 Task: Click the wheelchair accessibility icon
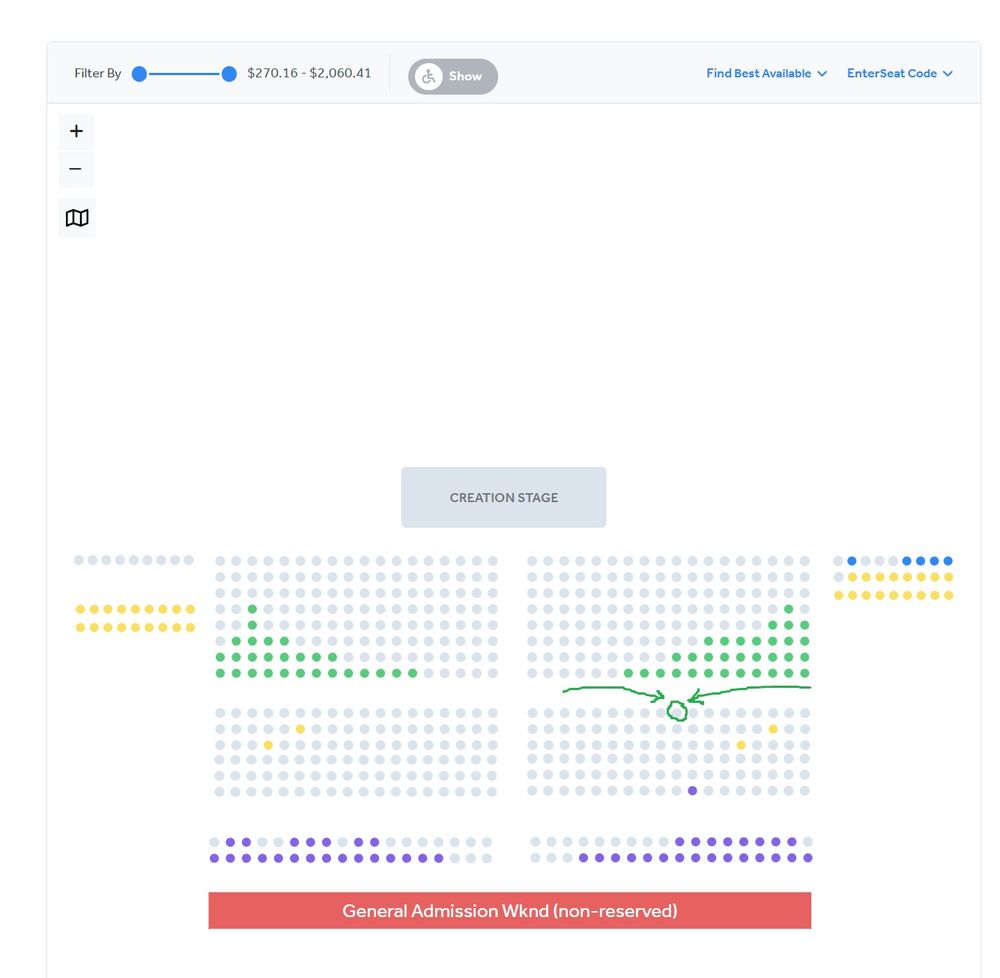427,75
